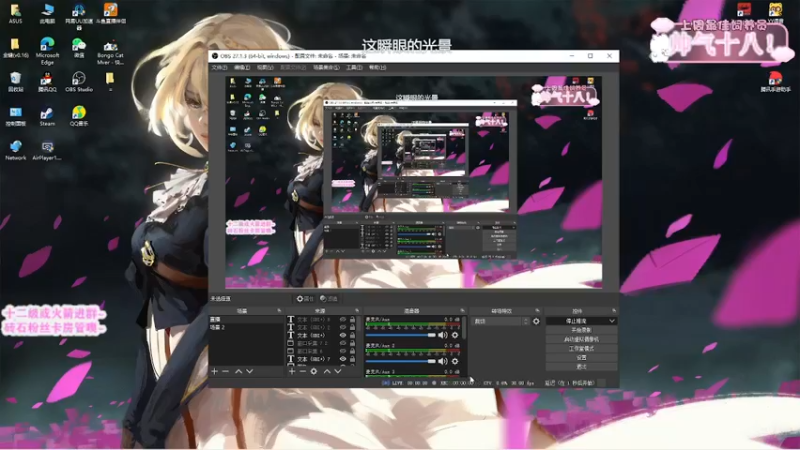Add a new source with the plus button
800x450 pixels.
[x=292, y=371]
